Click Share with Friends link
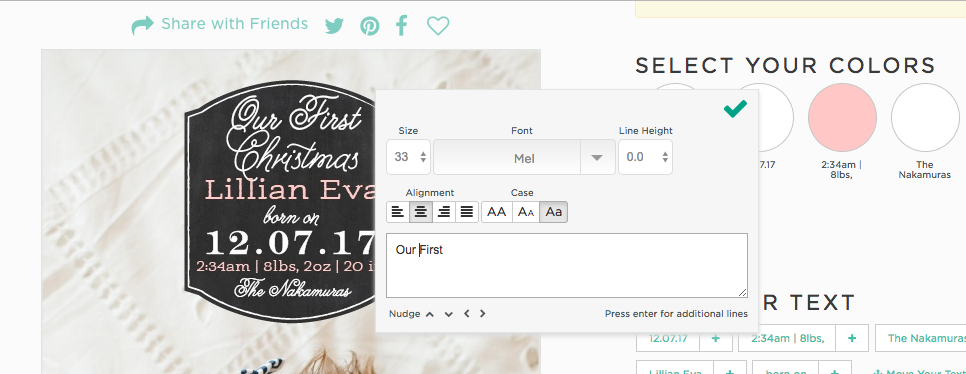The width and height of the screenshot is (966, 374). [234, 24]
